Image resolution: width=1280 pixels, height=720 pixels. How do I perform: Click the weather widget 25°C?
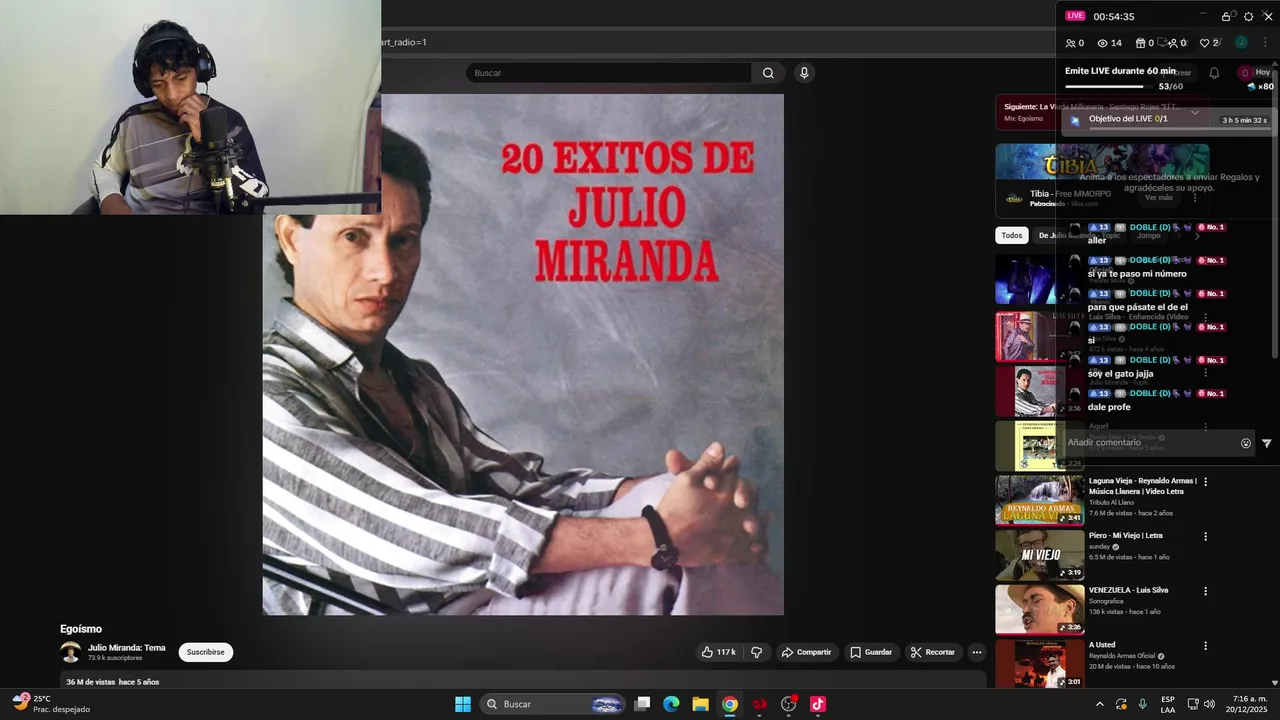point(50,704)
